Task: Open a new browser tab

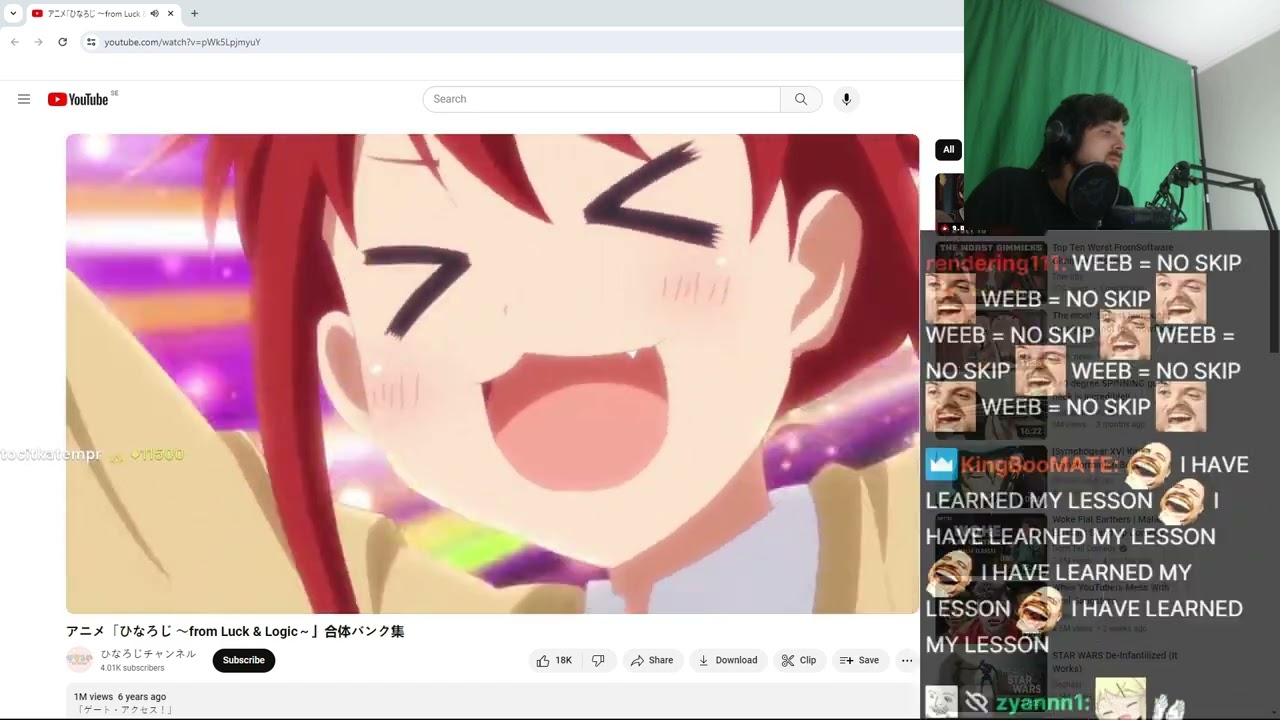Action: [194, 14]
